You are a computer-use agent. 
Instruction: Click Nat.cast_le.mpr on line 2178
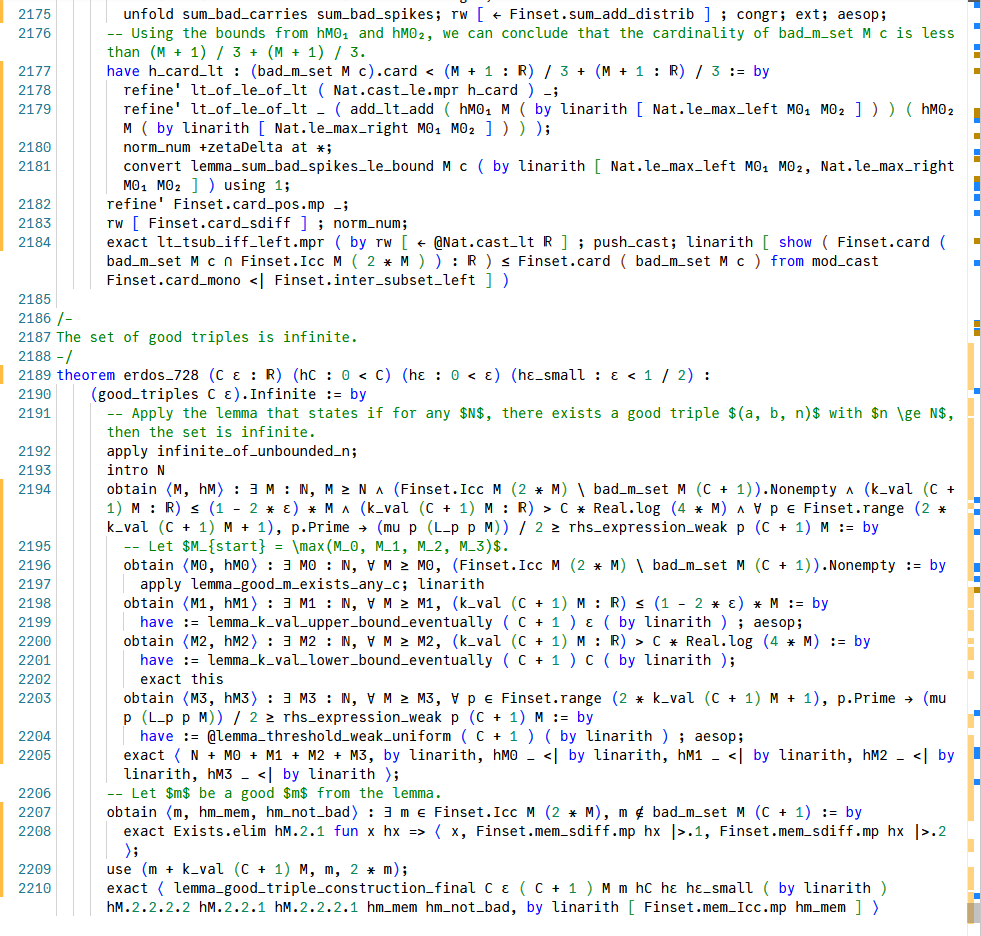click(x=396, y=90)
